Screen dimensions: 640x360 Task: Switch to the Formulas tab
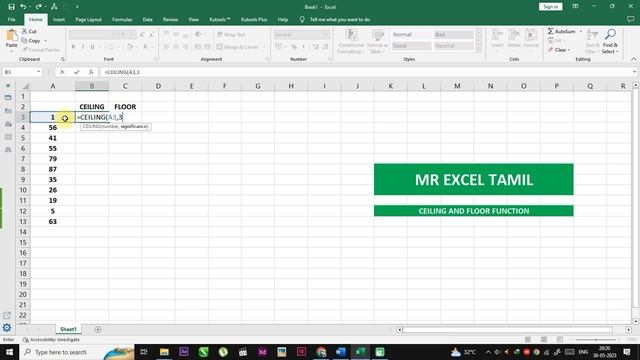click(x=122, y=19)
